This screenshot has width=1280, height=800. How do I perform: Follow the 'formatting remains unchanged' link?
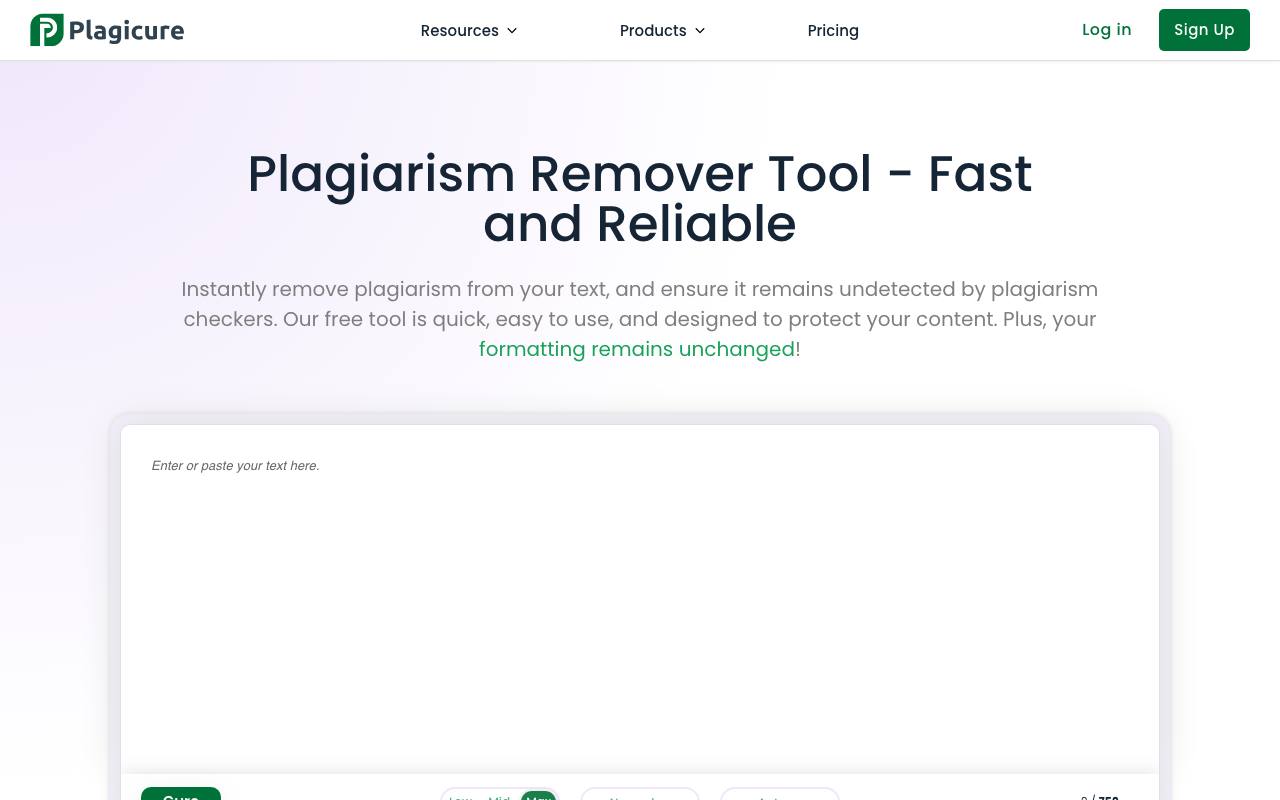[x=637, y=349]
